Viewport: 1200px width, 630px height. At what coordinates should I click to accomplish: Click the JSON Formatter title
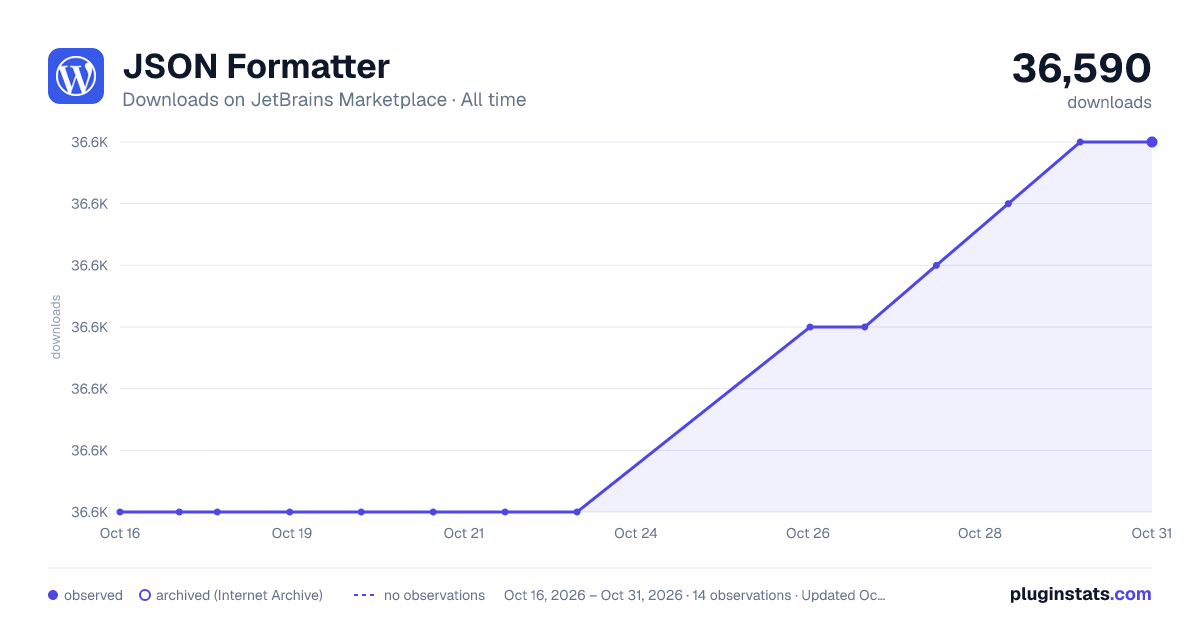(x=256, y=67)
